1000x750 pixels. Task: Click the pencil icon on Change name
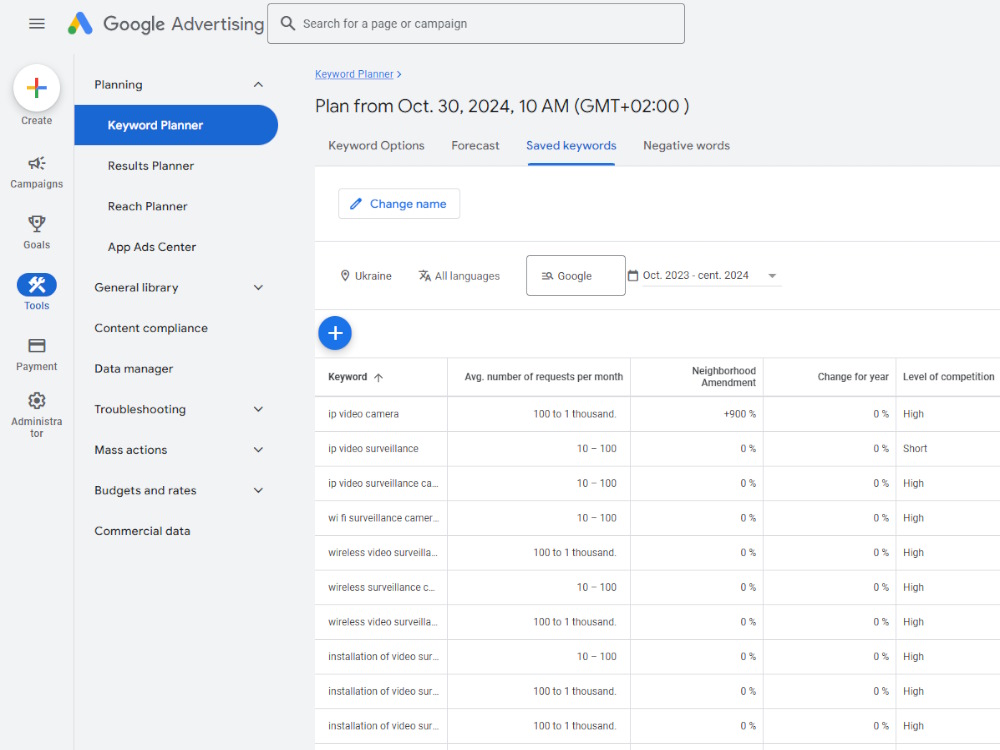click(356, 204)
